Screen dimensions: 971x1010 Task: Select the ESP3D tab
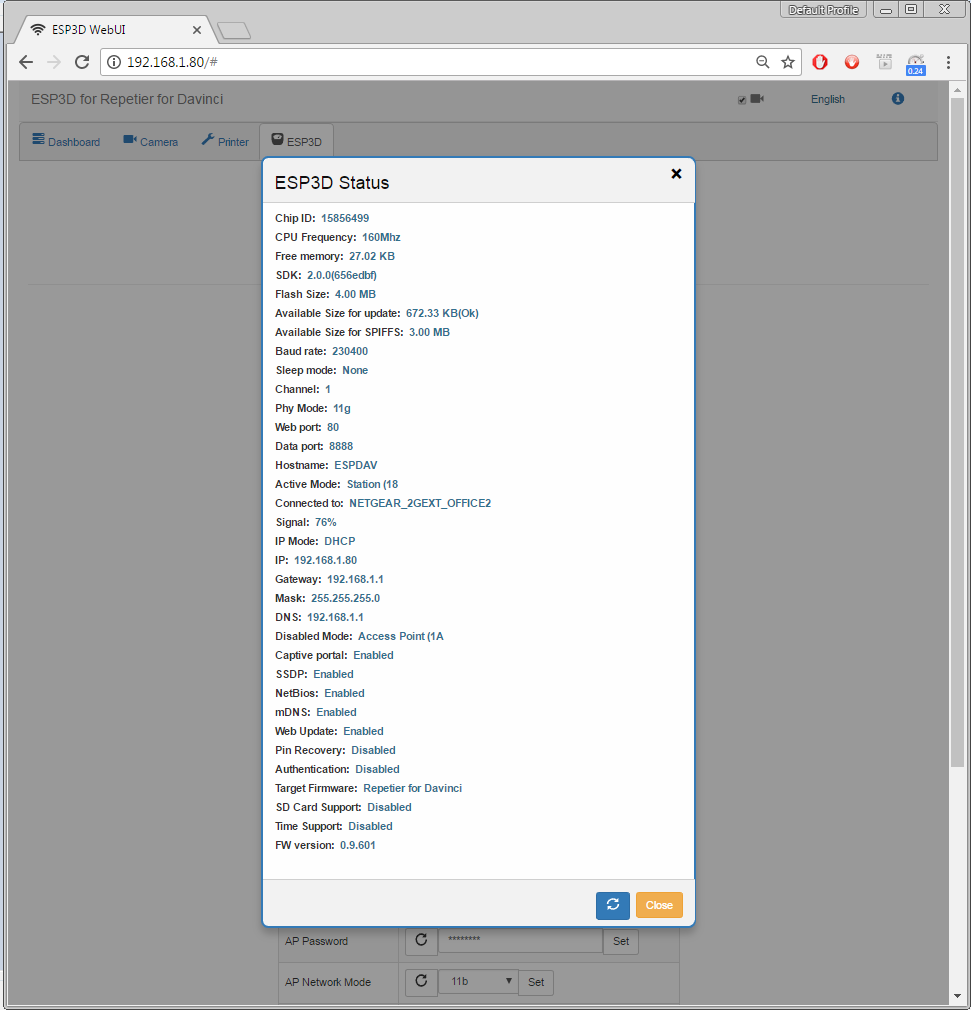296,142
